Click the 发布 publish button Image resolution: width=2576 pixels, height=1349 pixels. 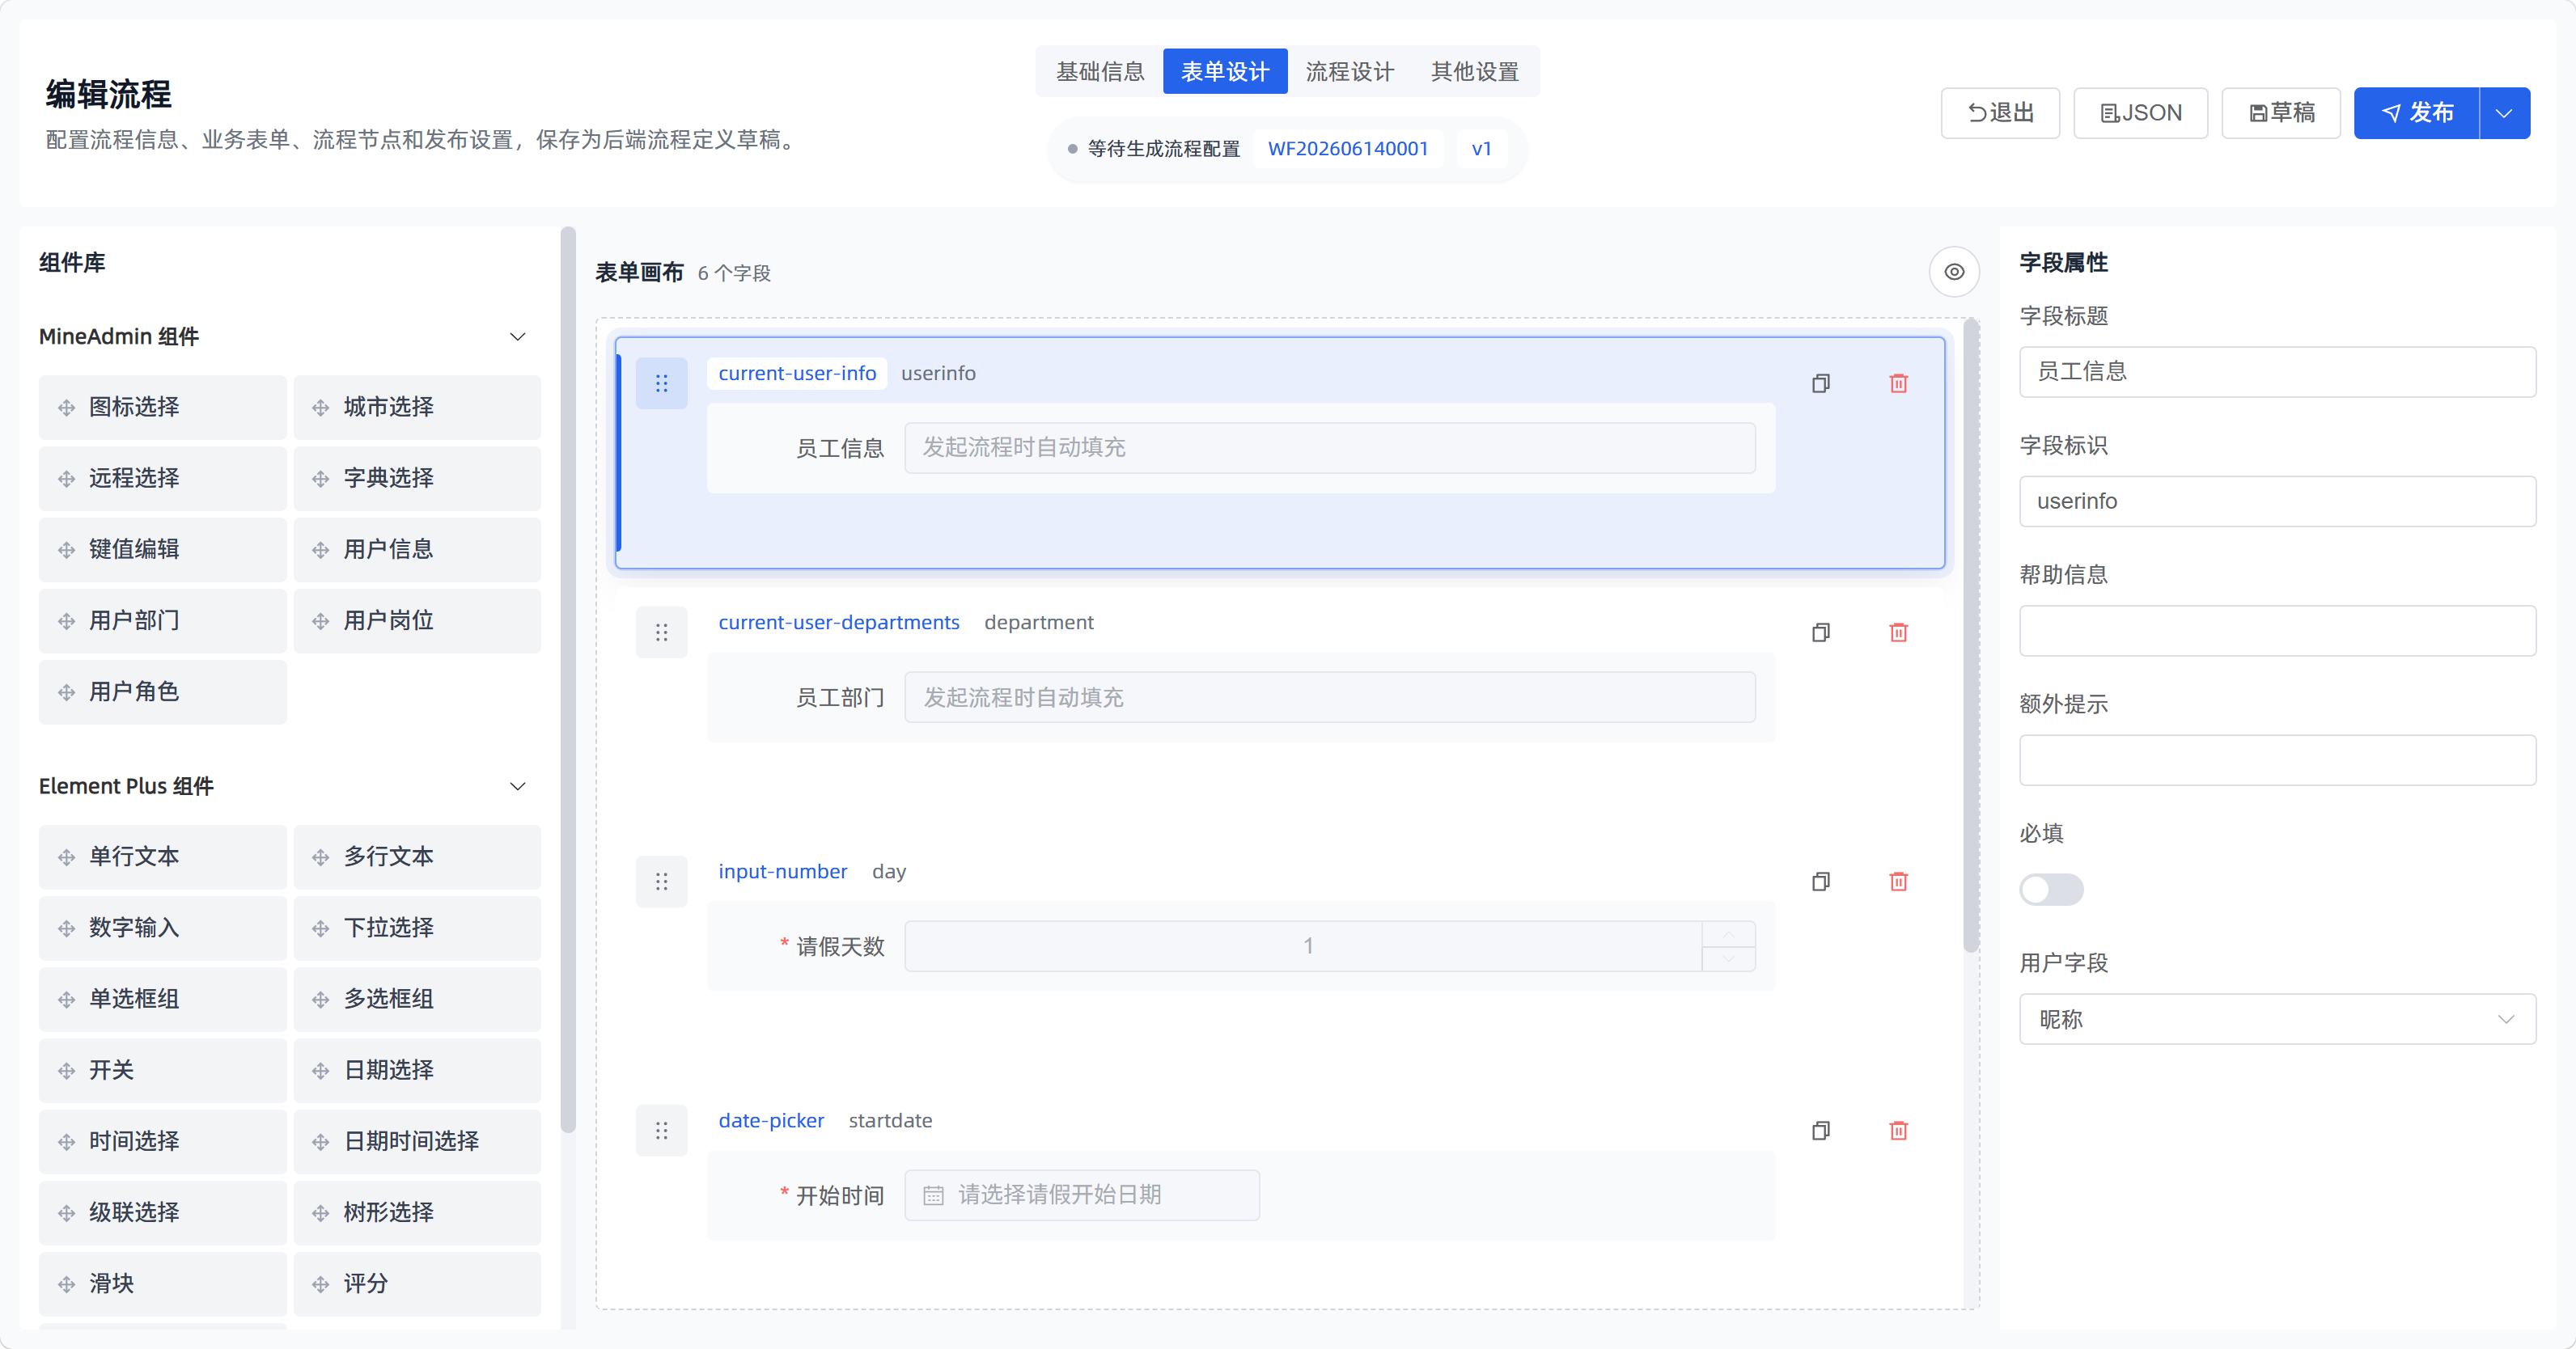pyautogui.click(x=2416, y=113)
